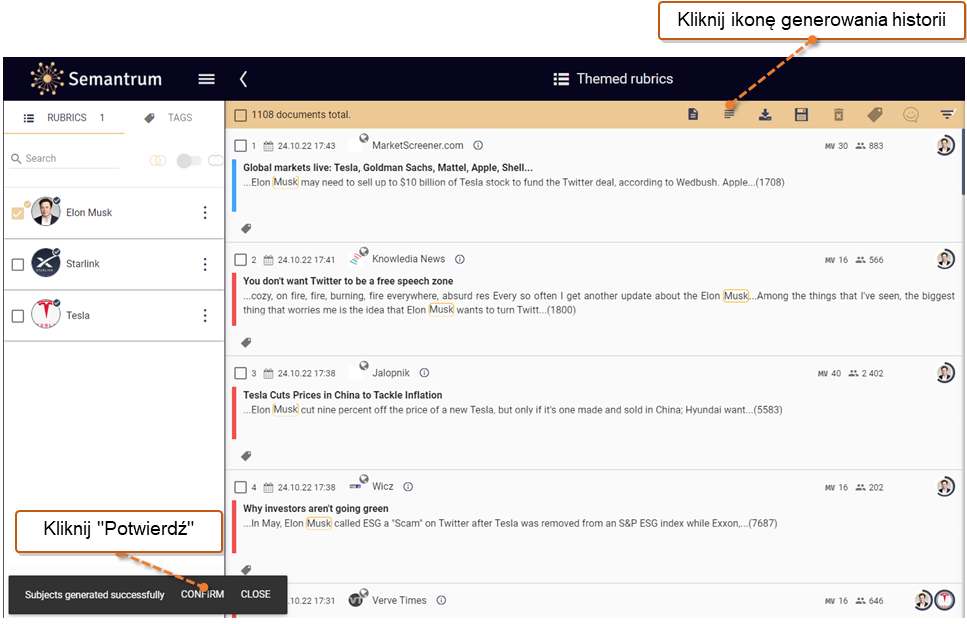Switch to the TAGS tab
The height and width of the screenshot is (624, 967).
(x=168, y=118)
